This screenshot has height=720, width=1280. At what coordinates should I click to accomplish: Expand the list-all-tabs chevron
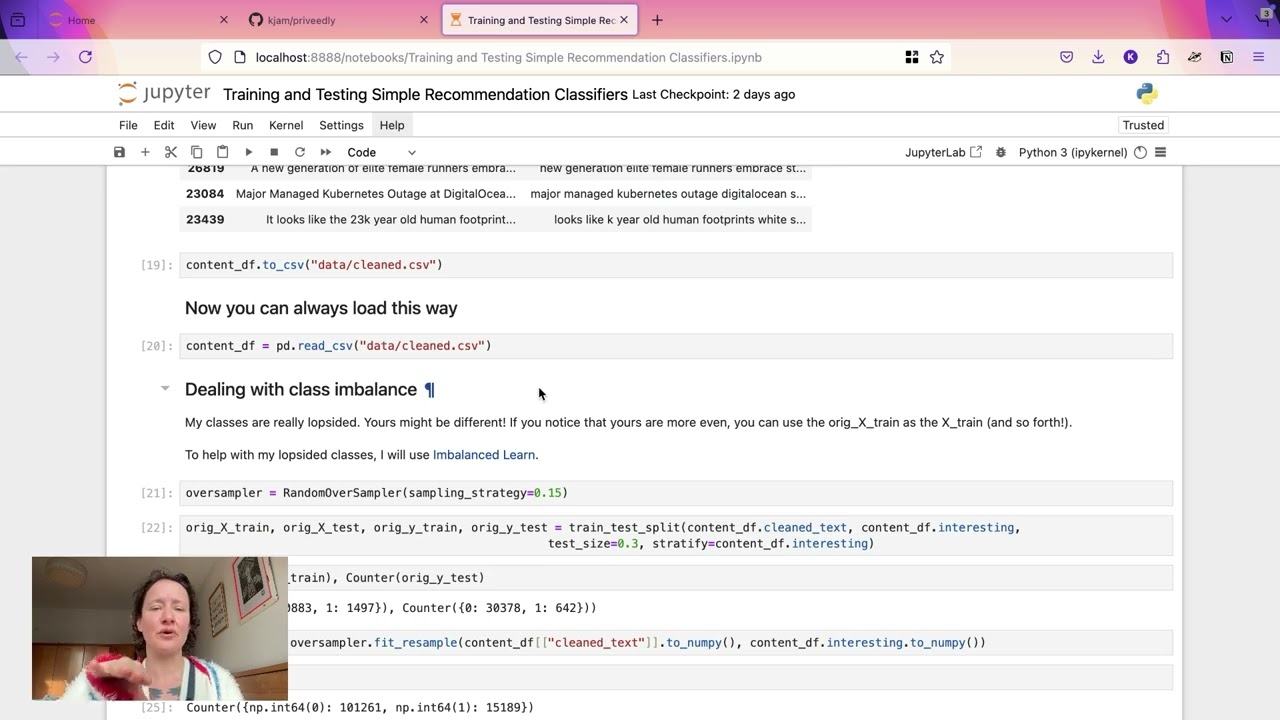click(x=1226, y=20)
